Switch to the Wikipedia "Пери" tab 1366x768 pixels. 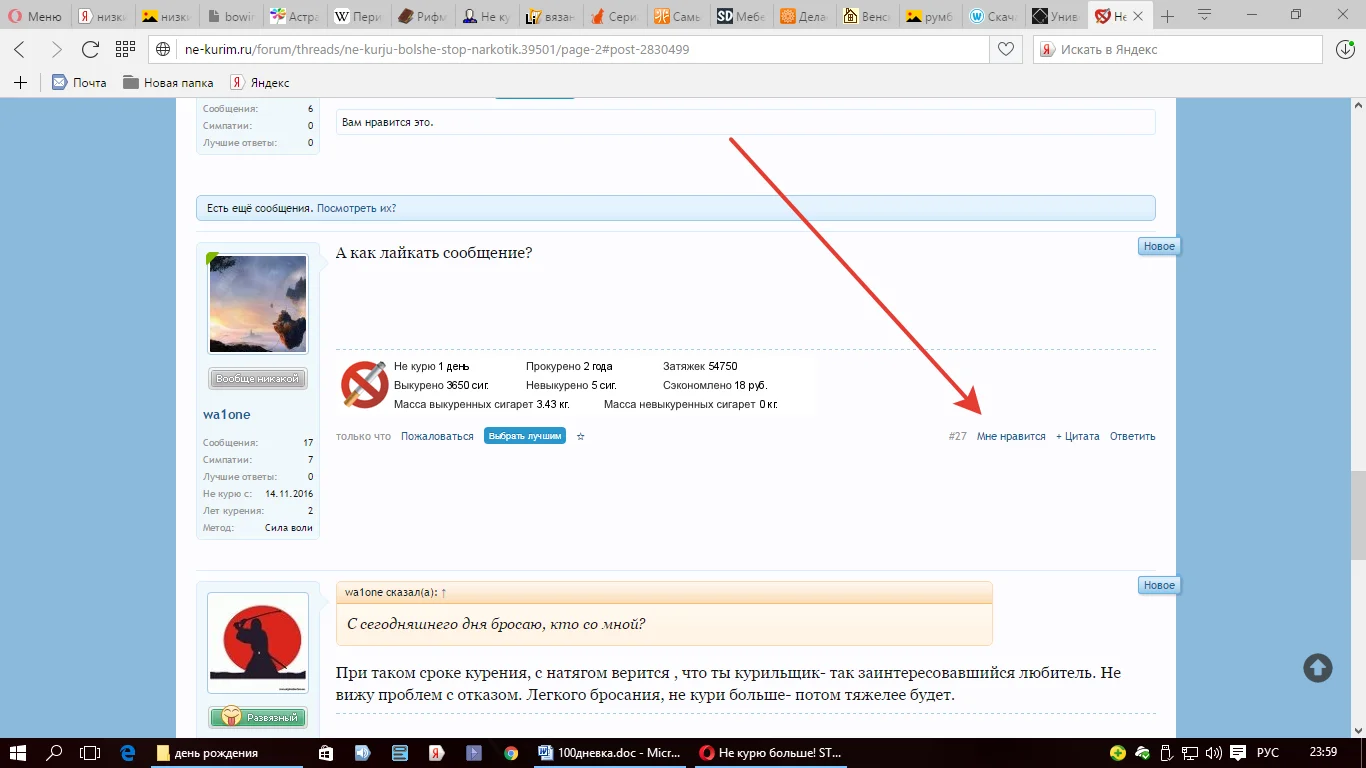[356, 16]
